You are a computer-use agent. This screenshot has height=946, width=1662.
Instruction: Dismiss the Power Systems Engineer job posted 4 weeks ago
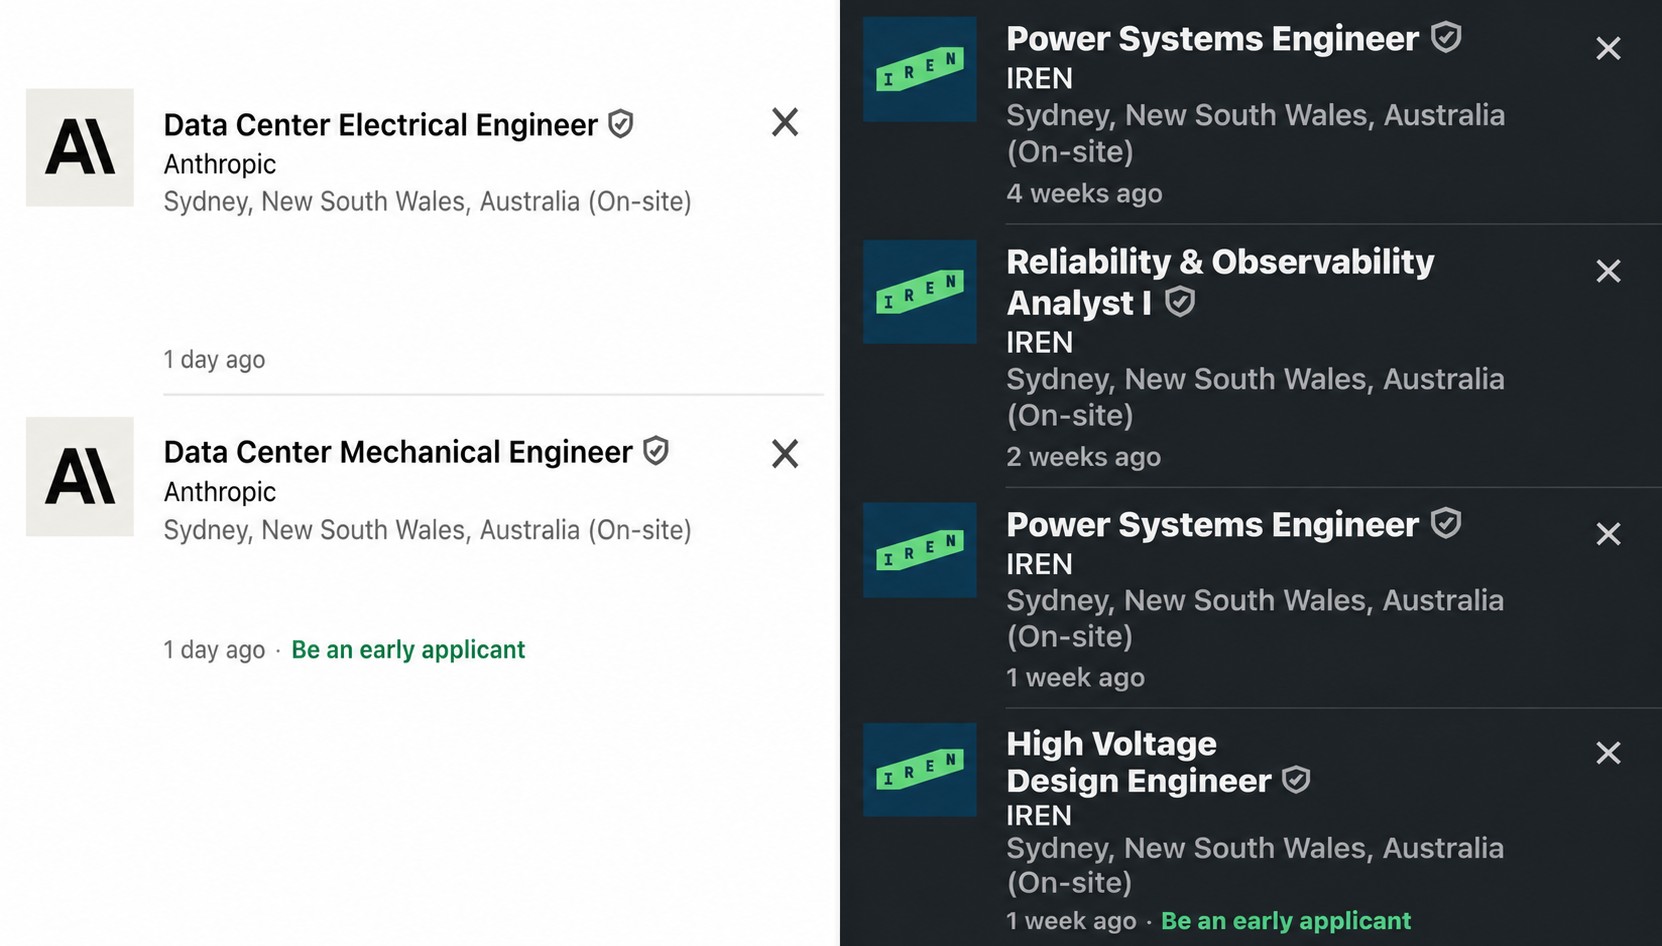[x=1608, y=48]
